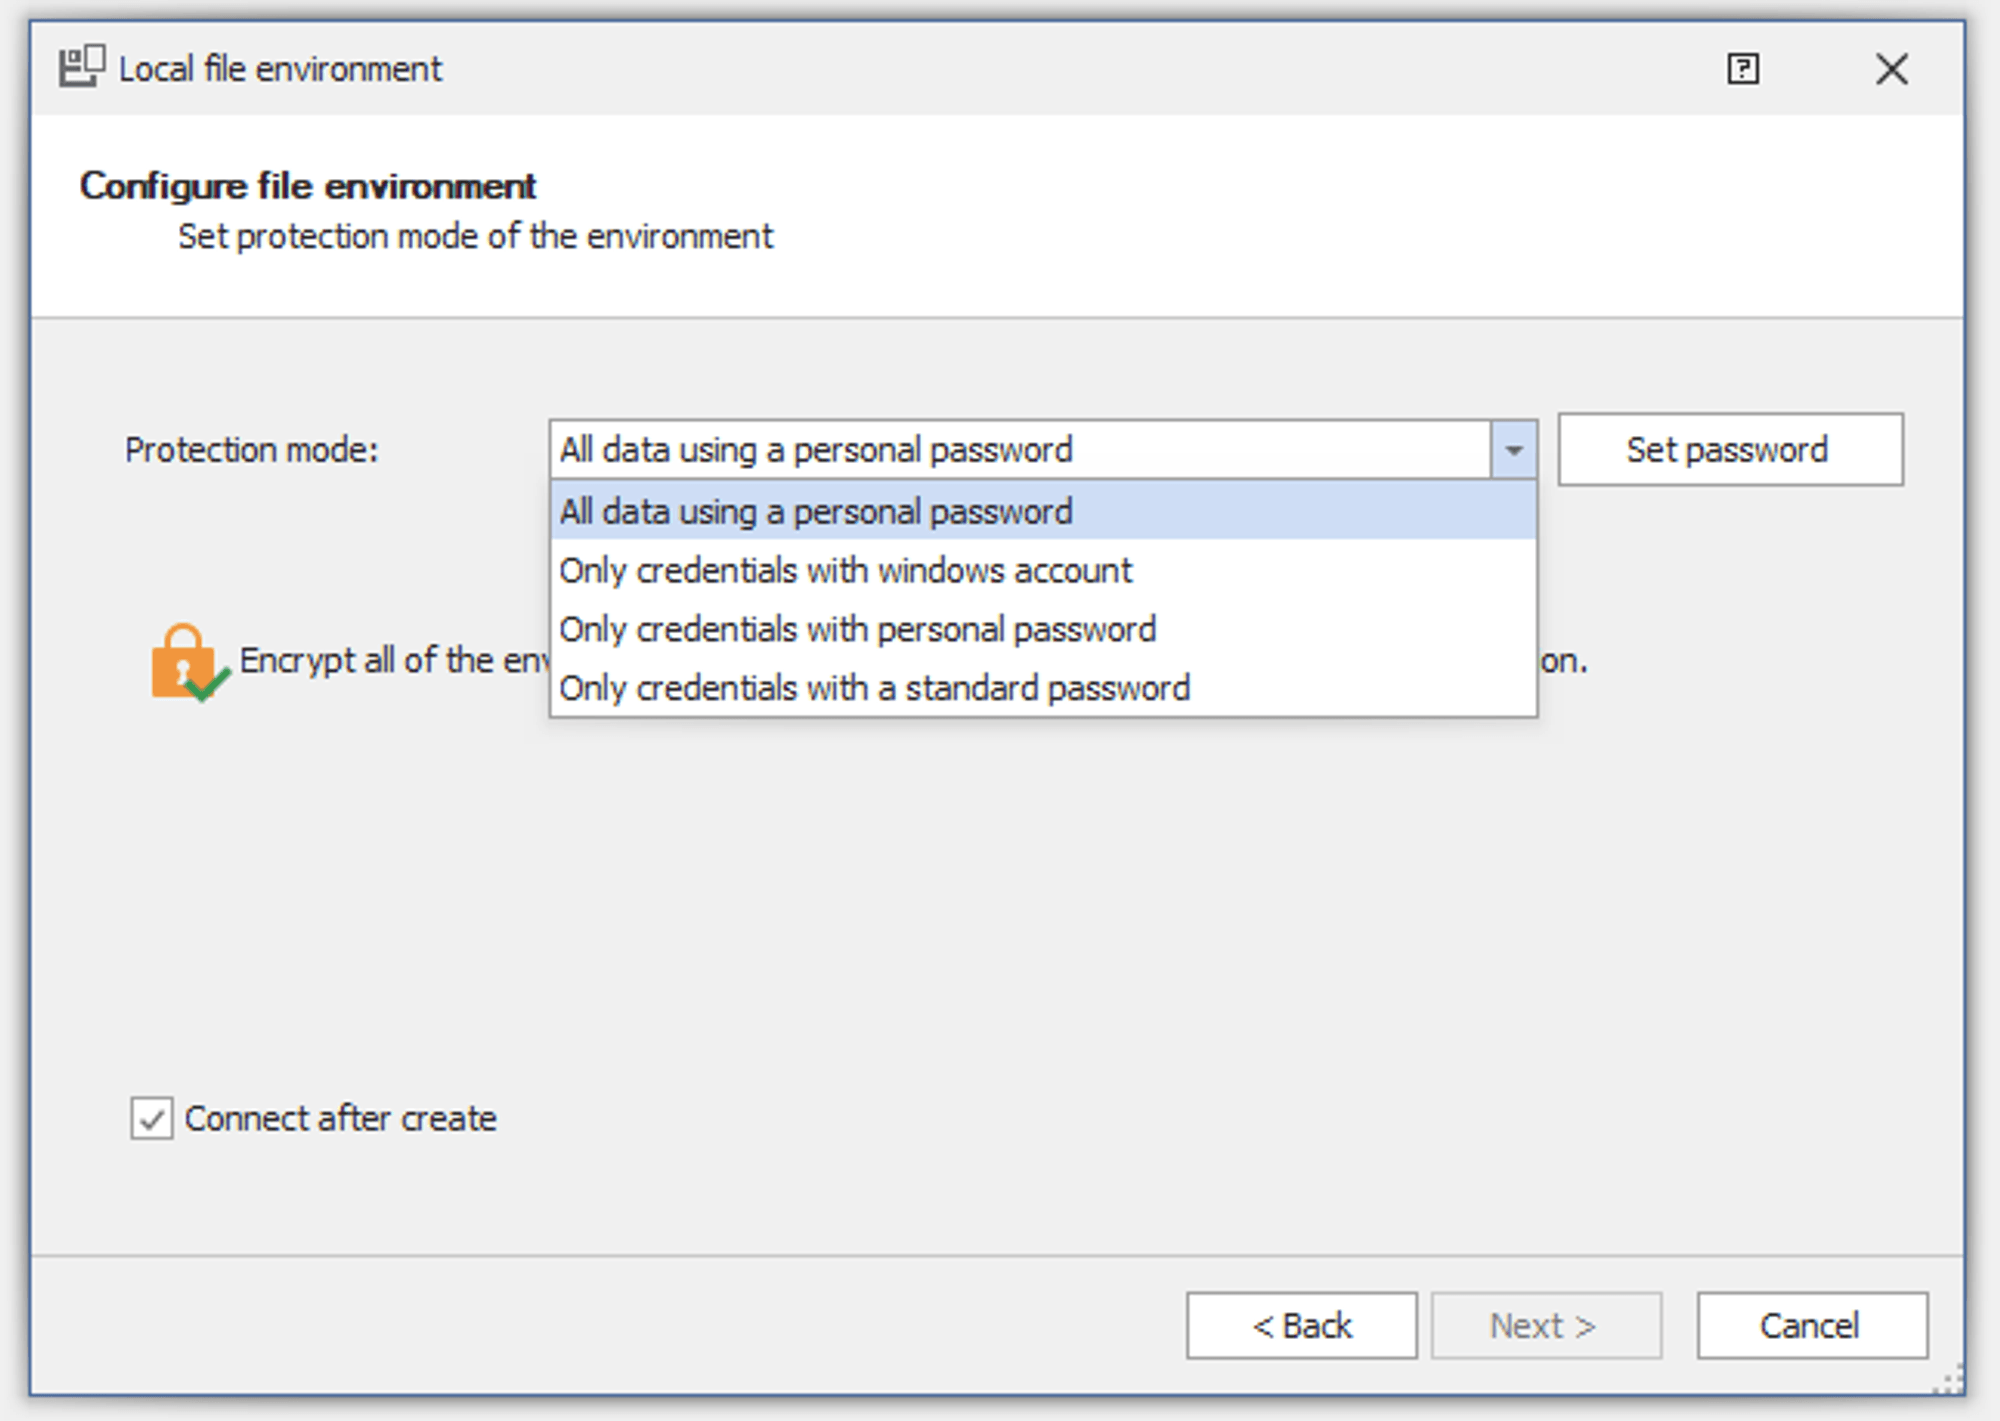The height and width of the screenshot is (1421, 2000).
Task: Click the "Set protection mode of the environment" subtitle
Action: pyautogui.click(x=475, y=237)
